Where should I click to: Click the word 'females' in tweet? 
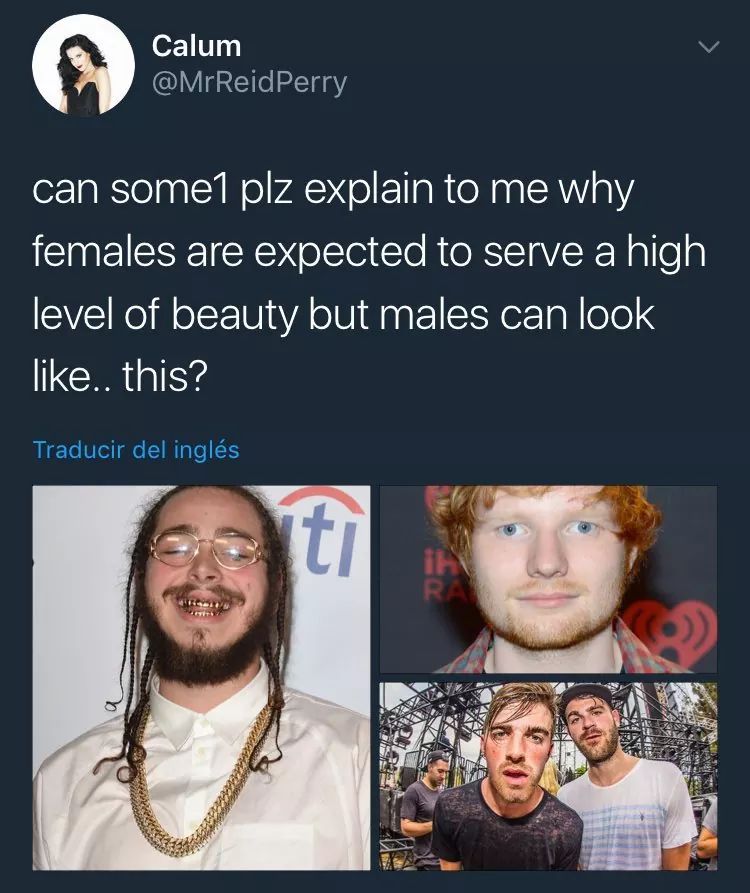click(x=104, y=252)
